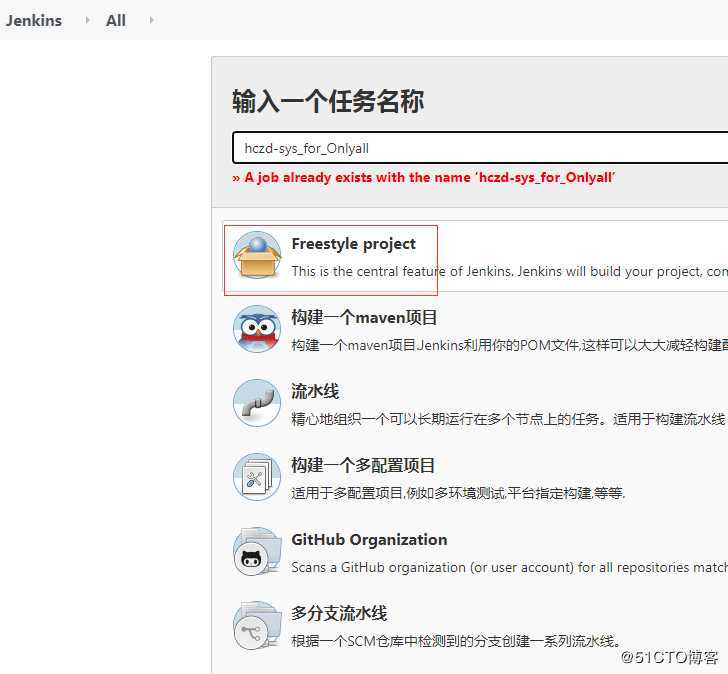Open the All breadcrumb link

point(116,20)
